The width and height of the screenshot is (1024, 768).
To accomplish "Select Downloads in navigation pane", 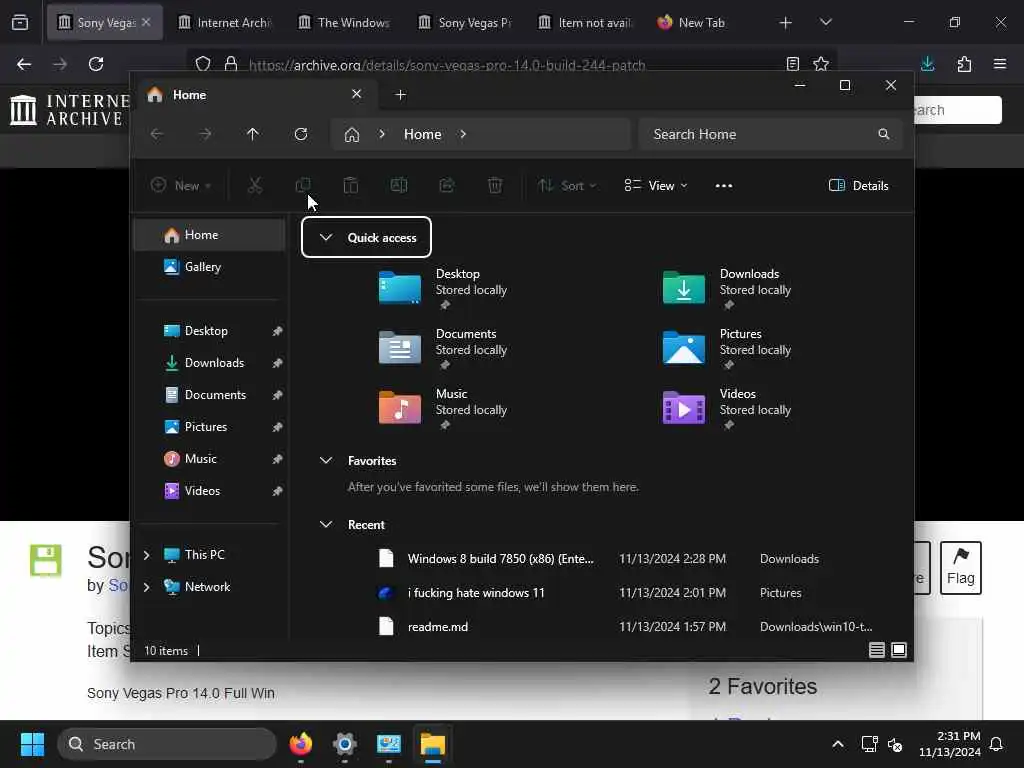I will (x=209, y=363).
